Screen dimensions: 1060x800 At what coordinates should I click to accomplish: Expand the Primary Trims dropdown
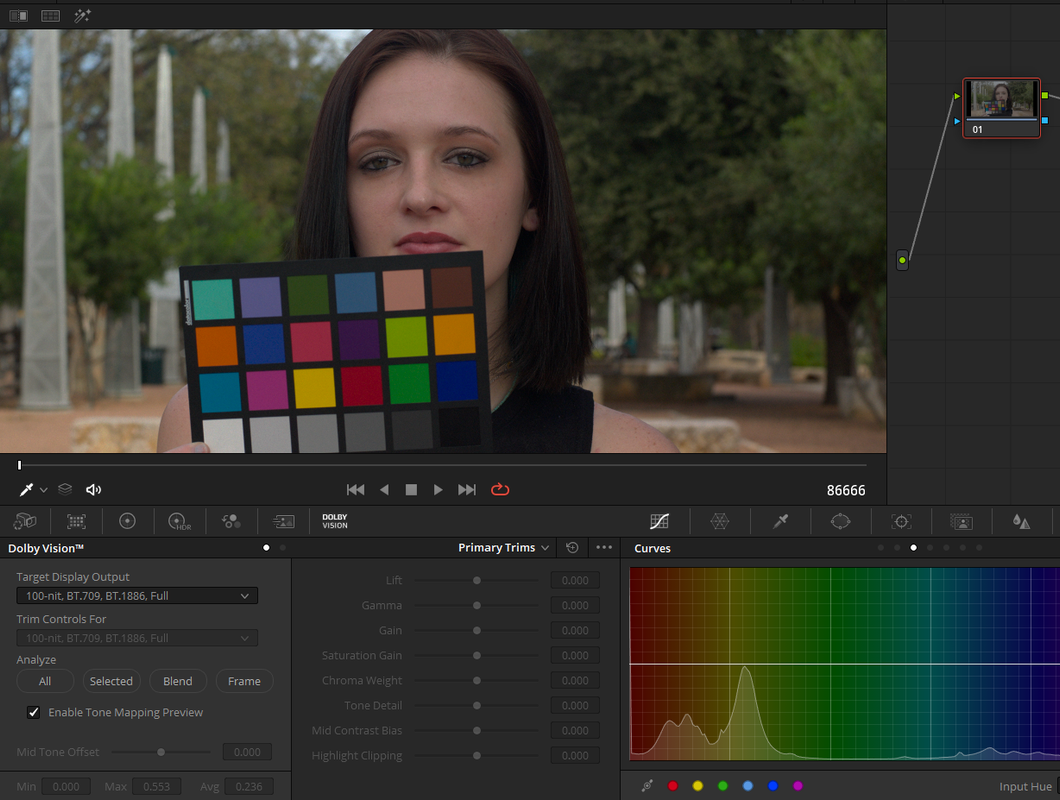[503, 548]
